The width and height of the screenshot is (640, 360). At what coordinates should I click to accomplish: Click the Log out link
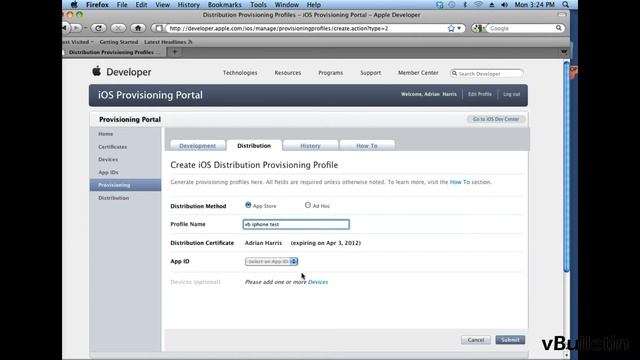pos(511,94)
